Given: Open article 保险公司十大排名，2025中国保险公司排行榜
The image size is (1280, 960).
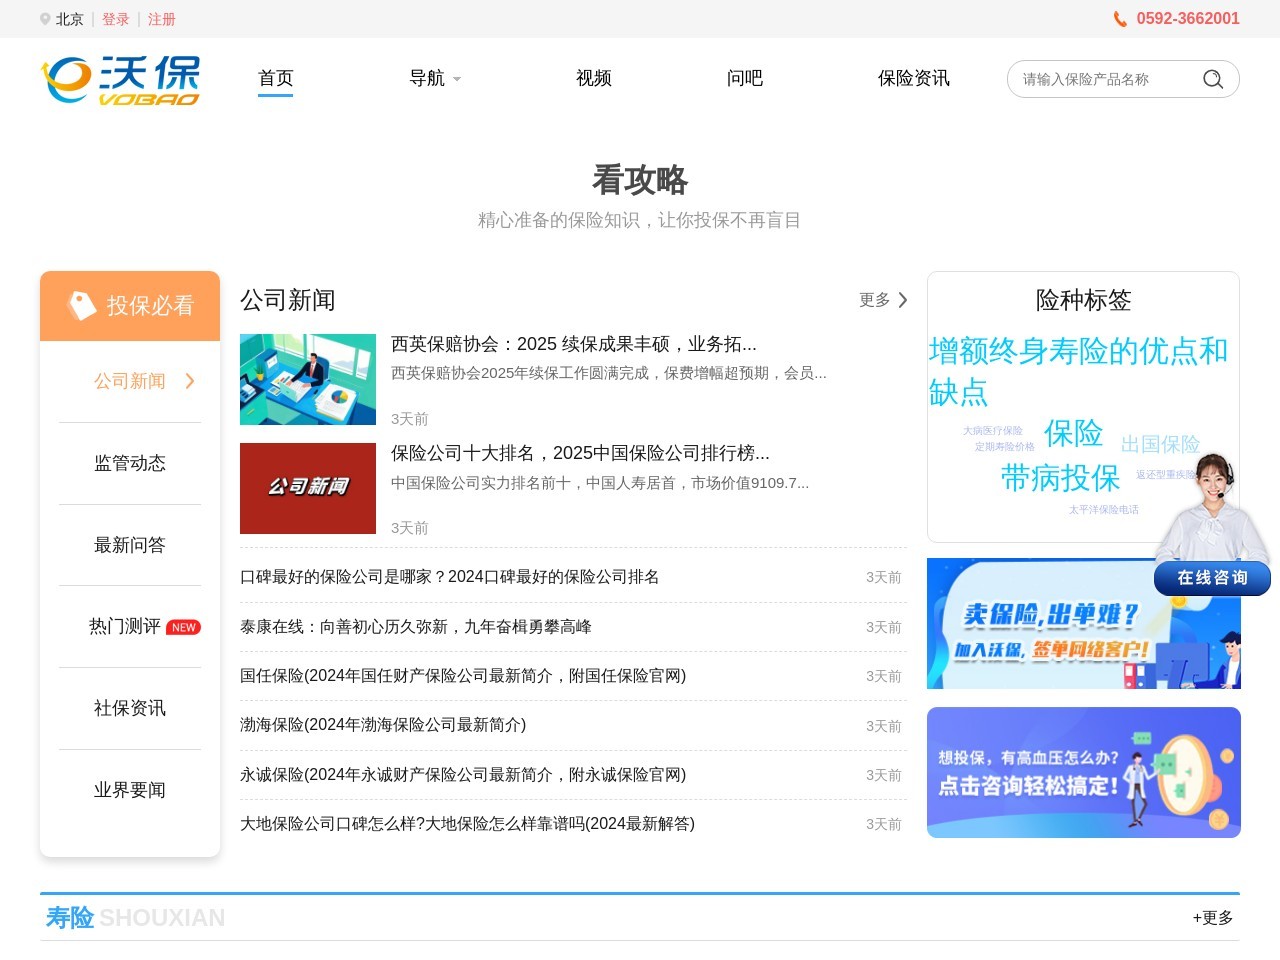Looking at the screenshot, I should [580, 453].
